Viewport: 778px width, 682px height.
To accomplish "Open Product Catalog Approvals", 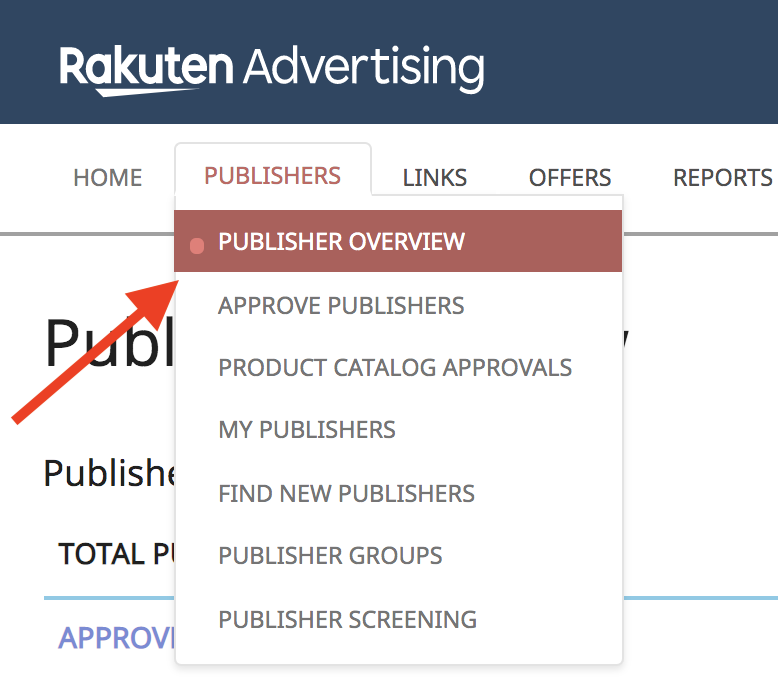I will point(395,367).
